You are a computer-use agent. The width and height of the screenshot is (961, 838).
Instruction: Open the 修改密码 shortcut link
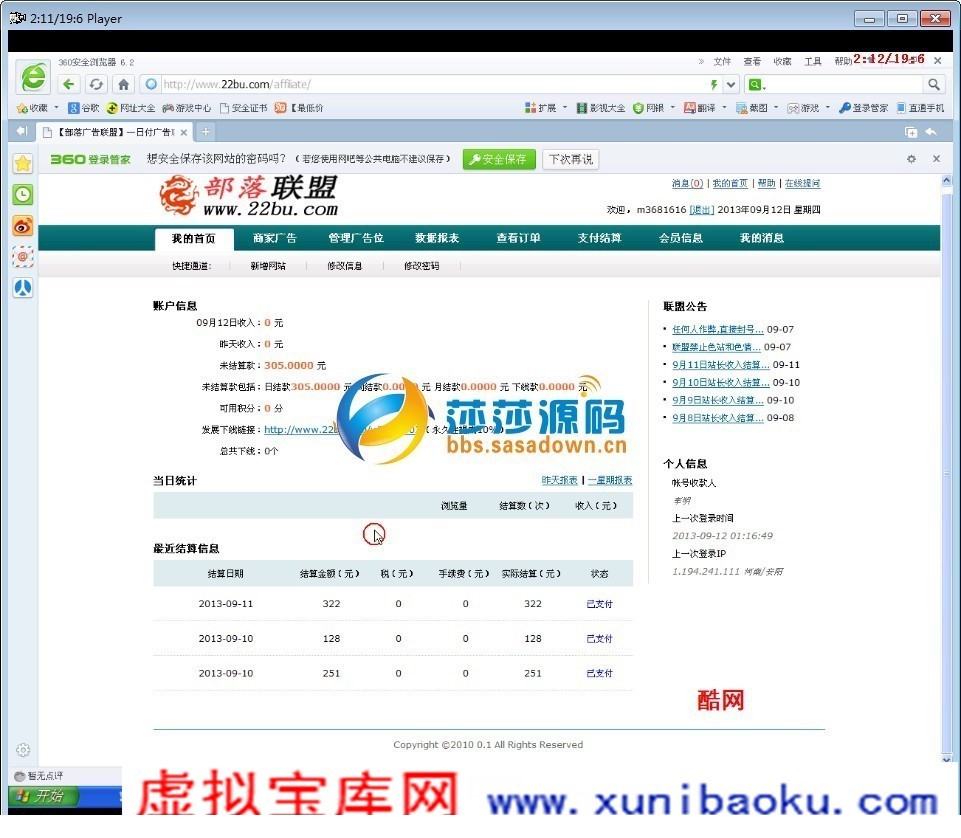tap(421, 265)
